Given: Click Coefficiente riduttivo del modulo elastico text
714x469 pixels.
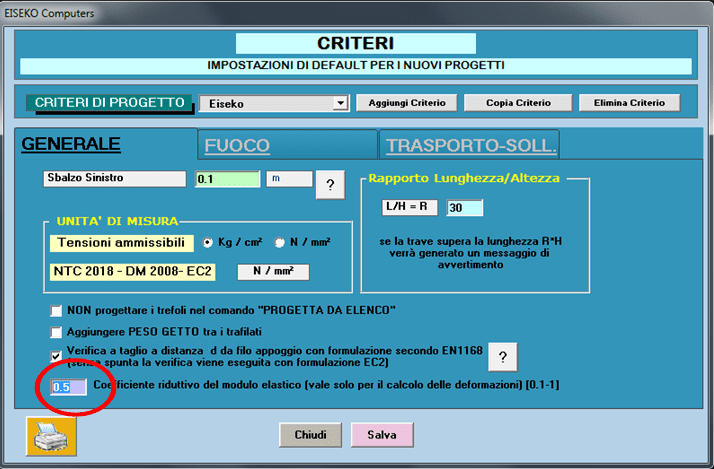Looking at the screenshot, I should [x=326, y=385].
